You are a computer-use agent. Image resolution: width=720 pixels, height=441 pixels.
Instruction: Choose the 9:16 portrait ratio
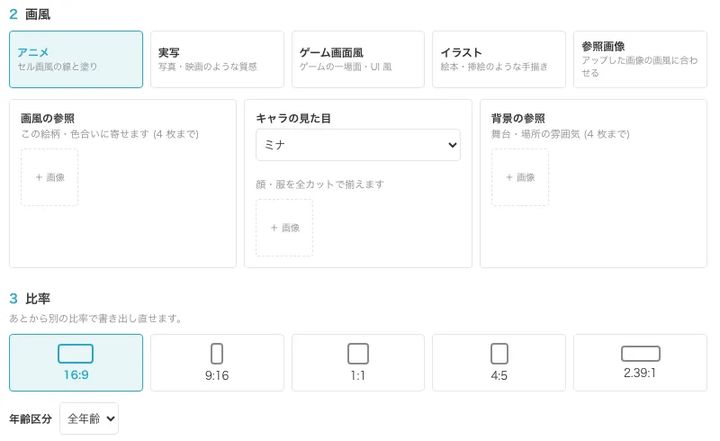[x=217, y=363]
